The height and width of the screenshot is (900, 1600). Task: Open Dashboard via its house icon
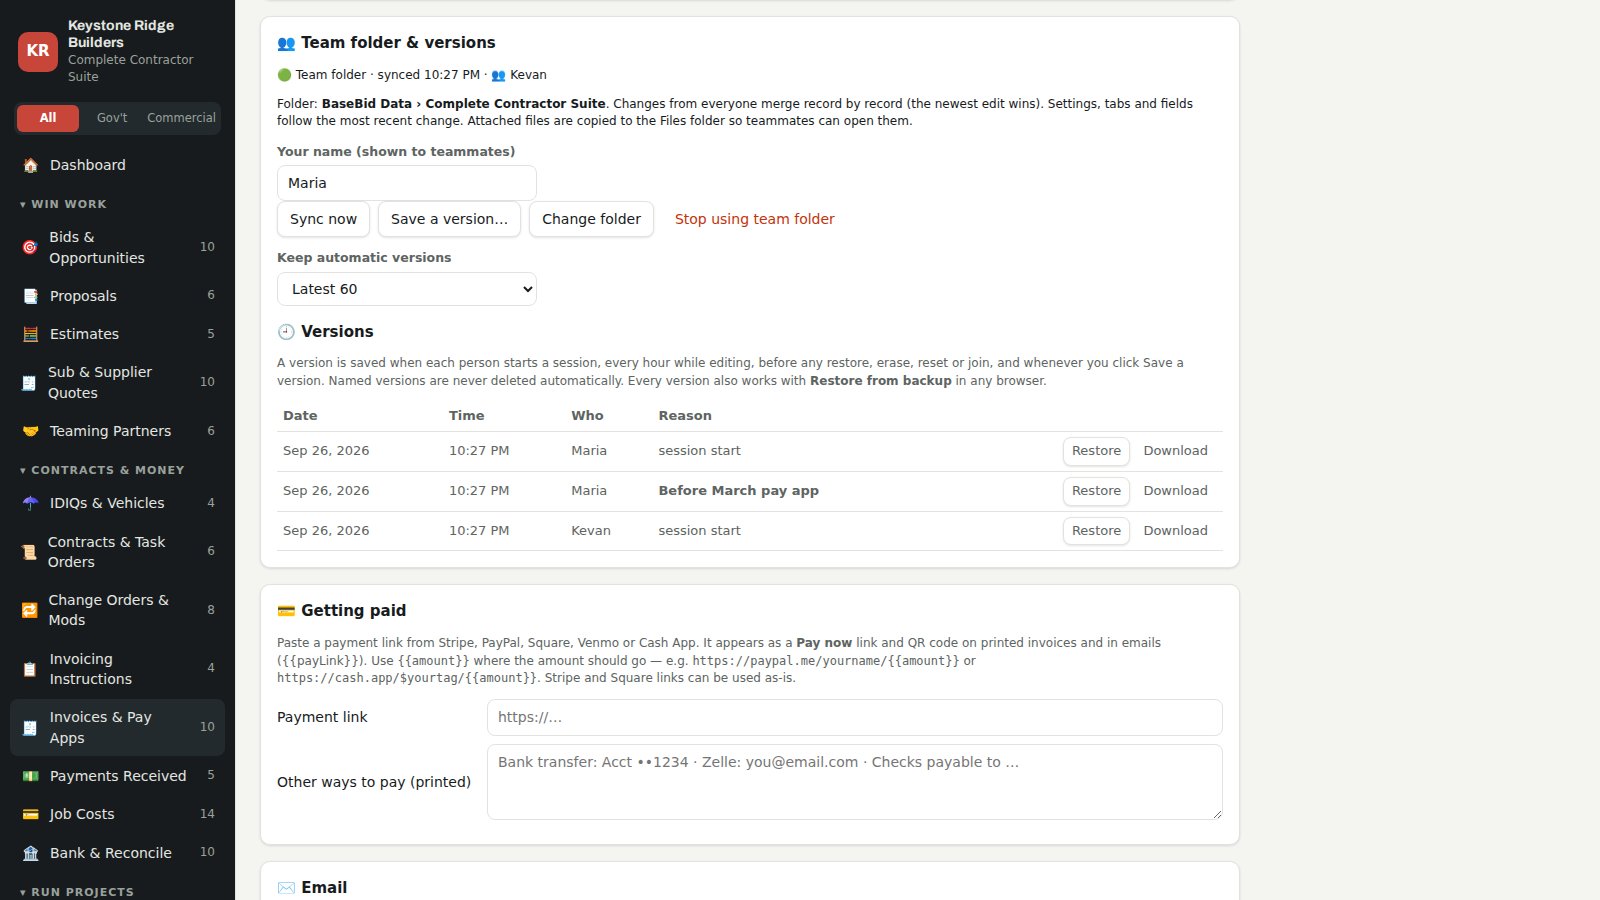30,165
